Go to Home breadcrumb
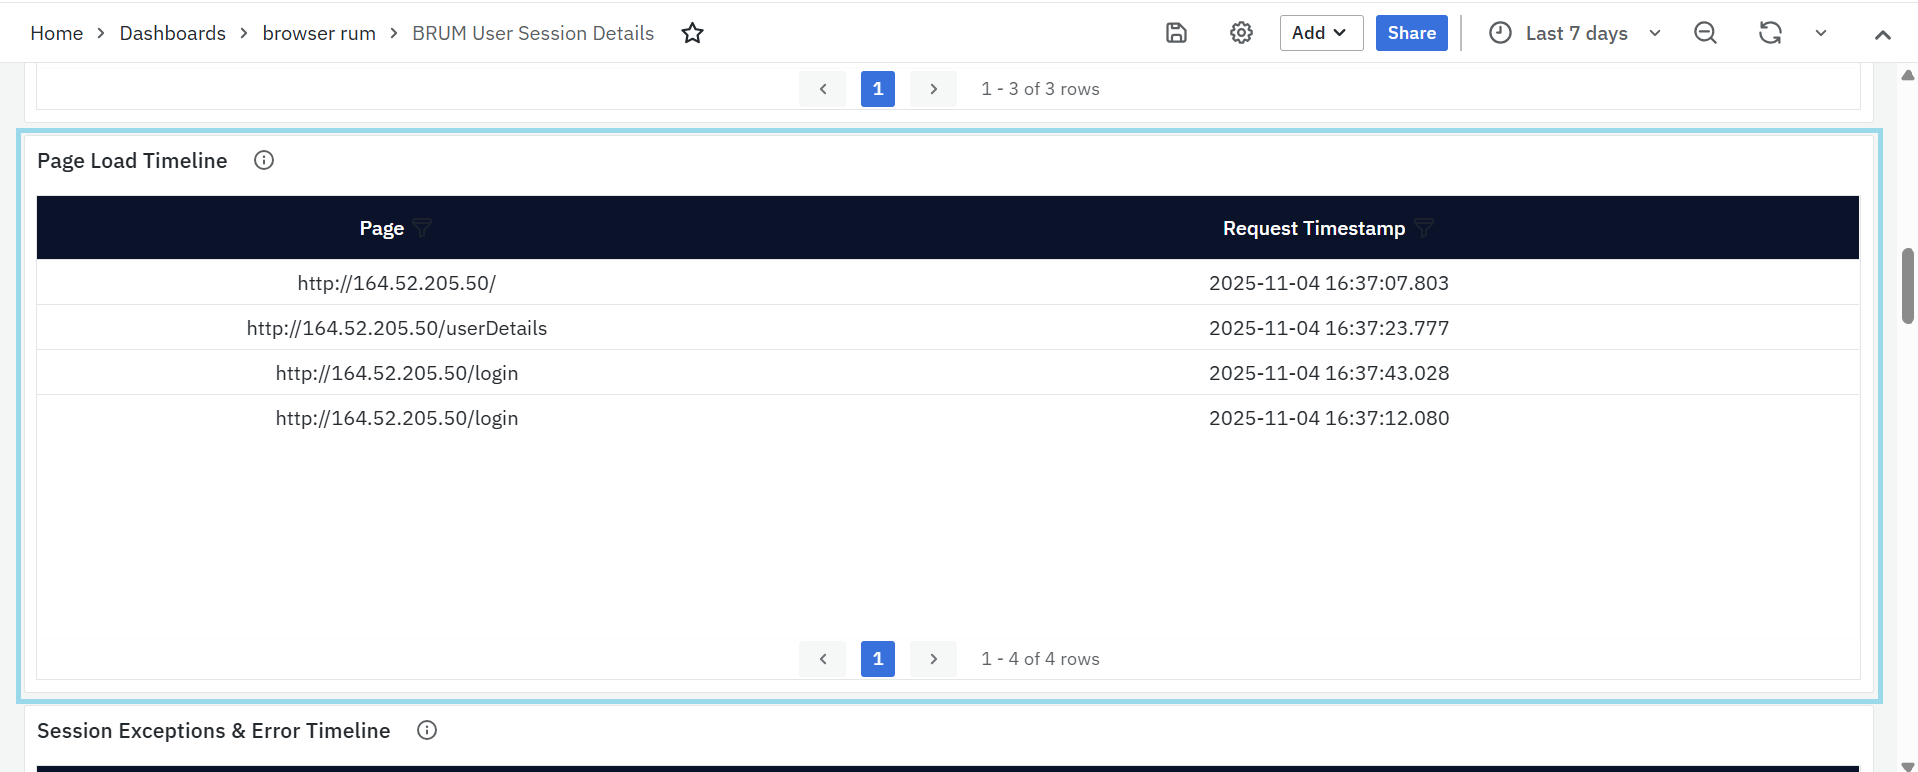 (x=56, y=33)
